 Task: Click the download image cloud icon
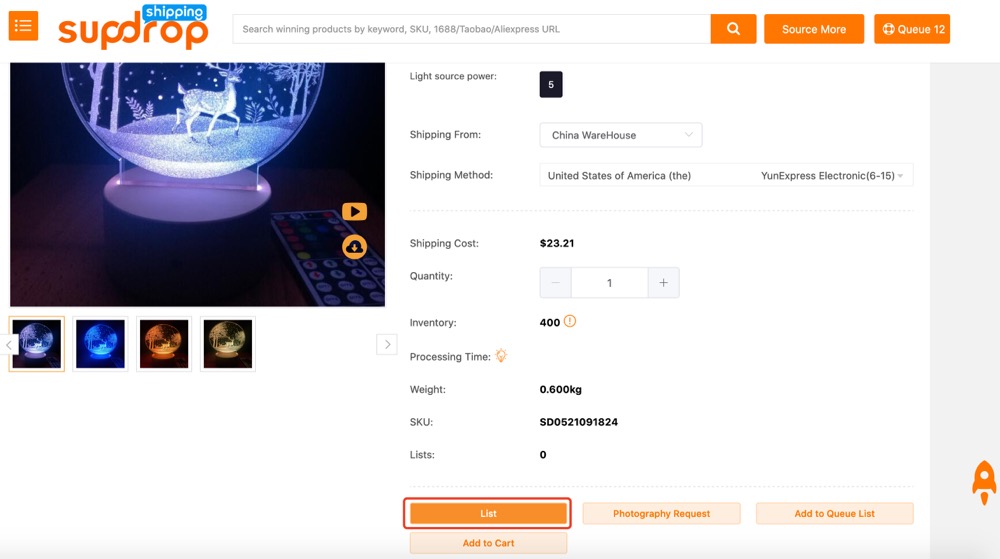pos(355,247)
